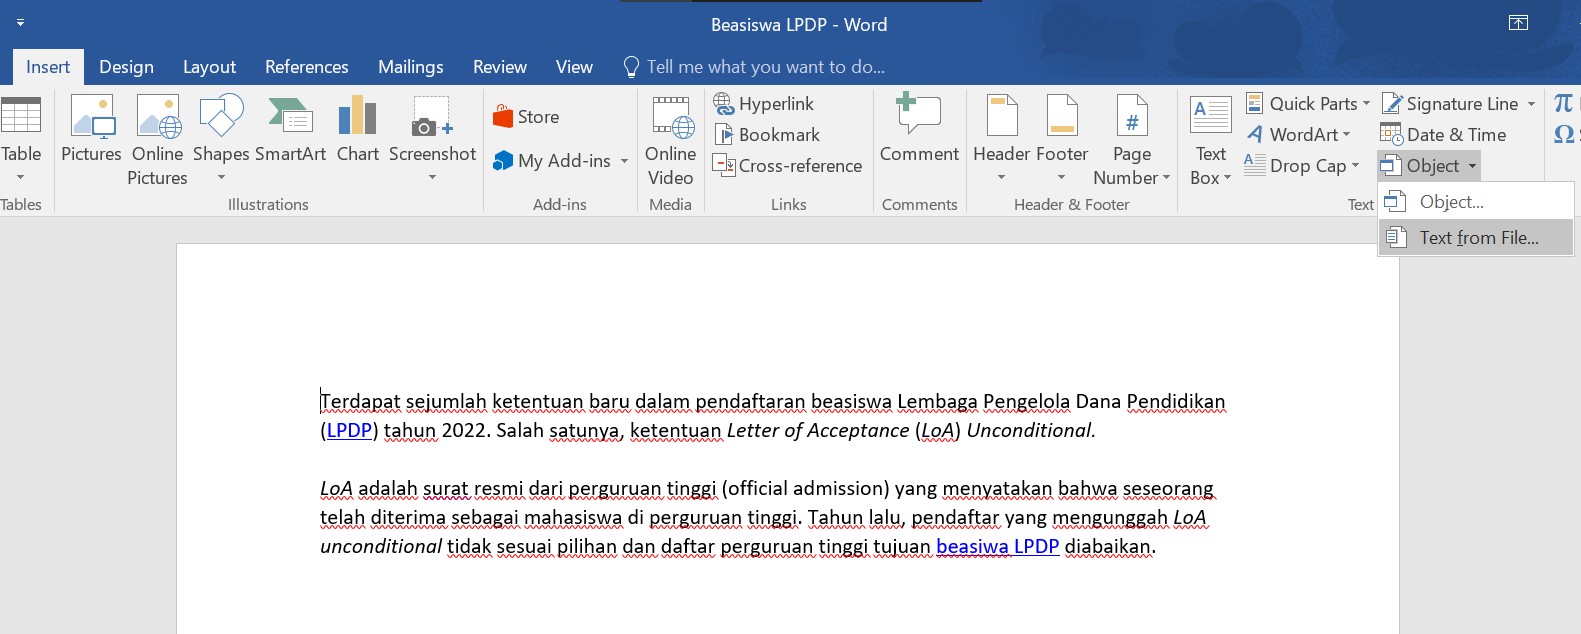Expand the Object dropdown arrow
Viewport: 1581px width, 634px height.
tap(1472, 166)
